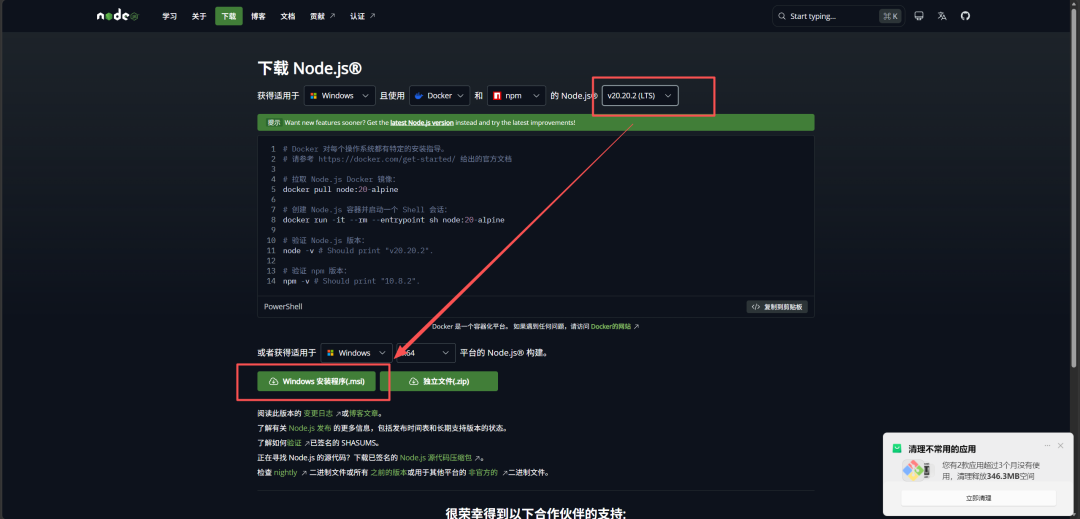Open the 博客文章 link

[x=363, y=414]
